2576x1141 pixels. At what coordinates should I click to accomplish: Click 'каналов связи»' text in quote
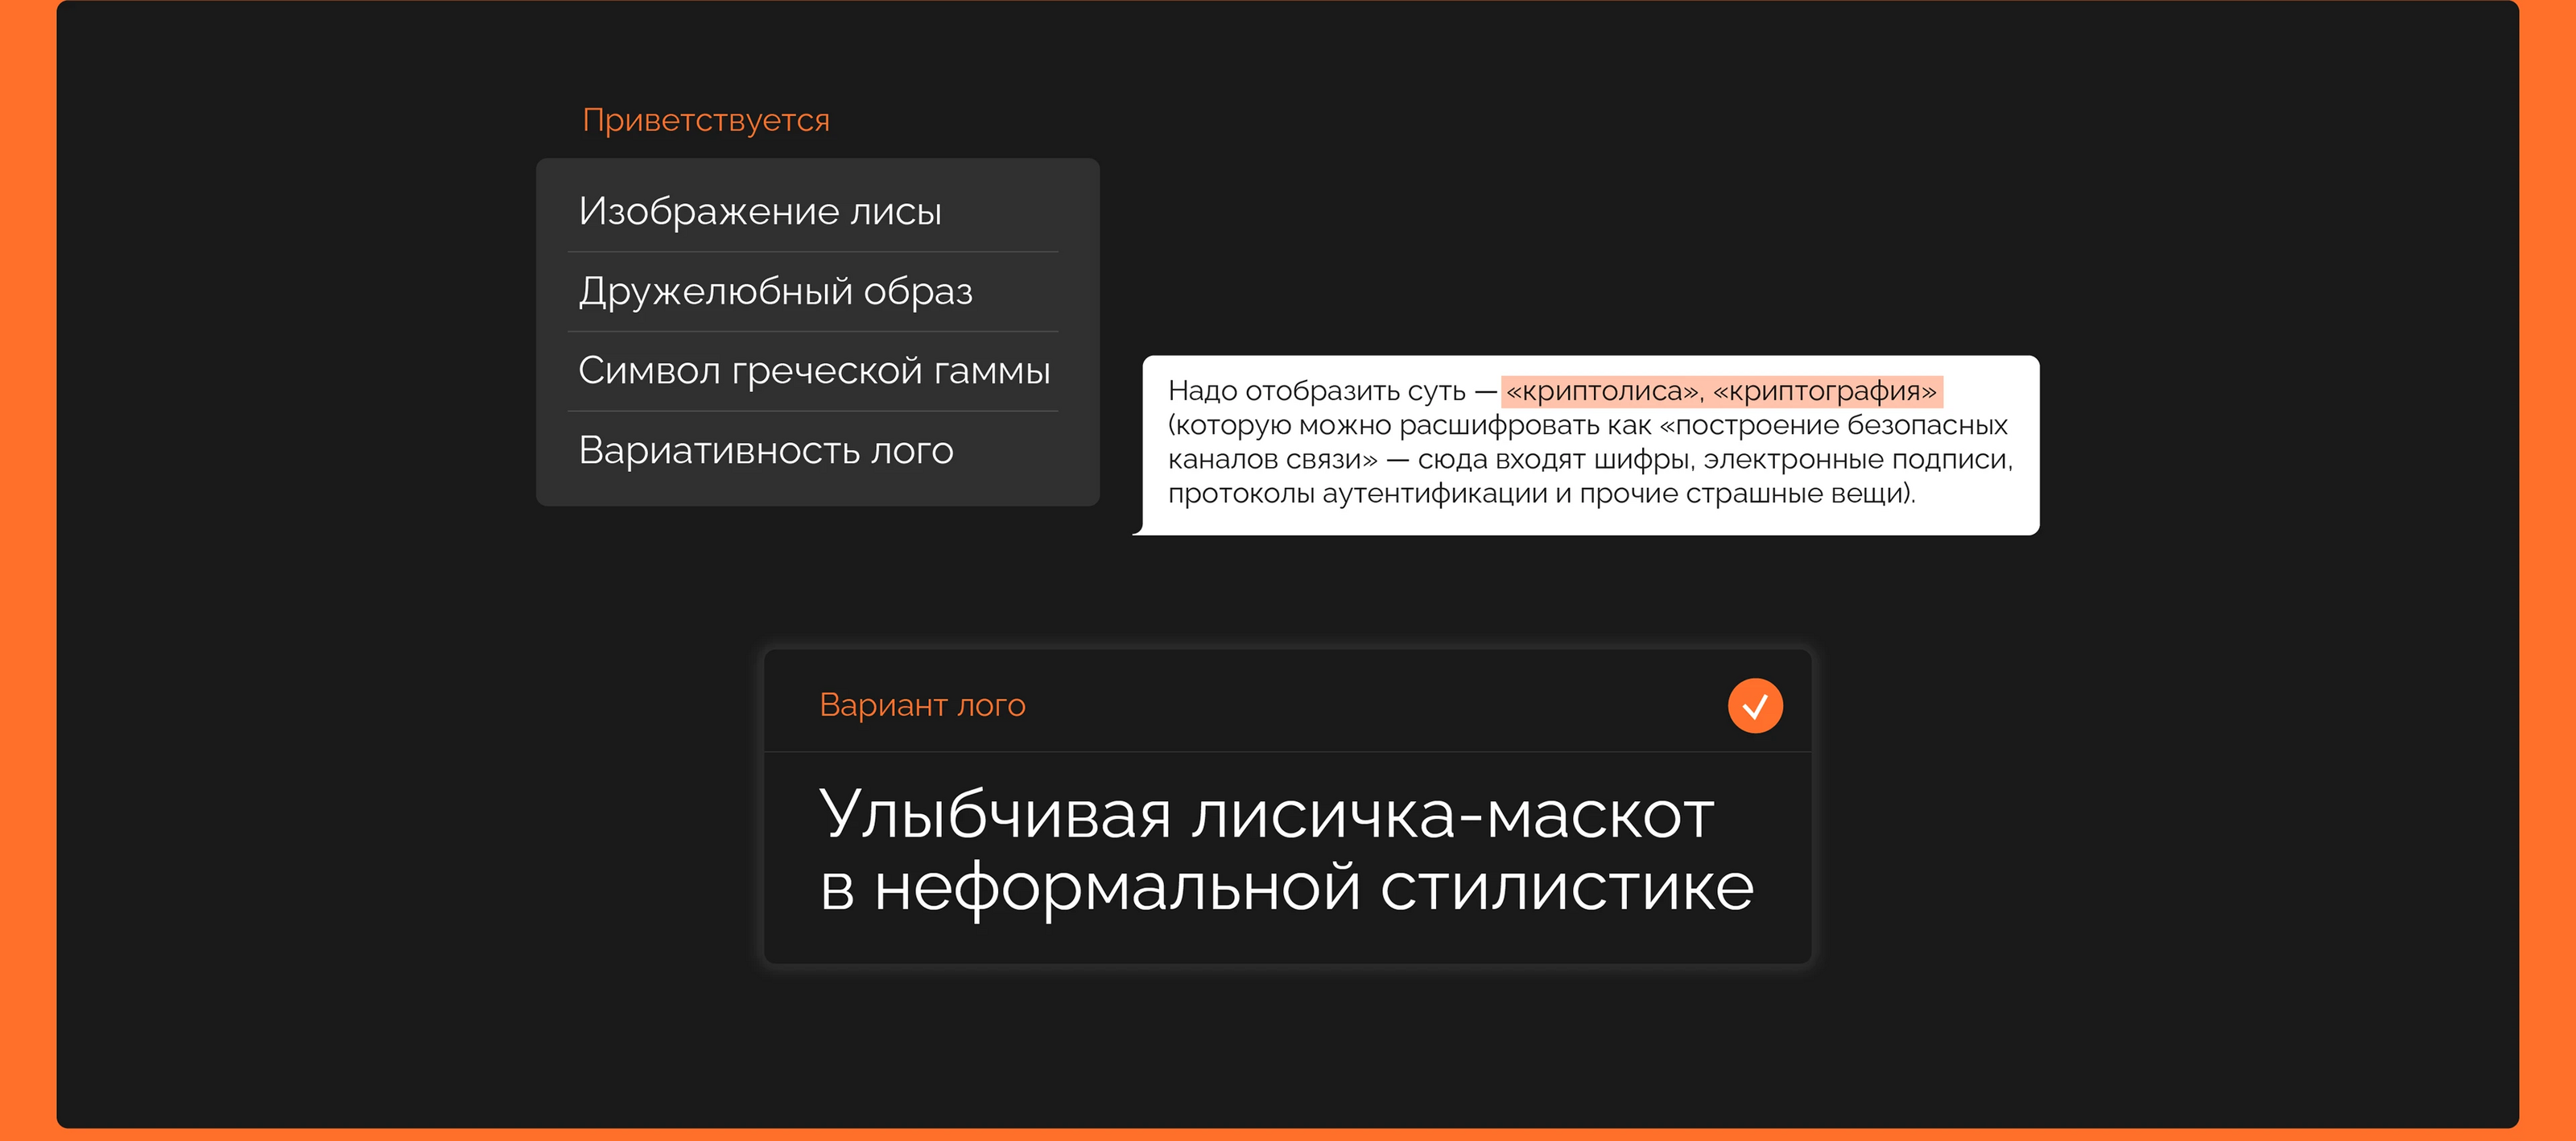(1272, 460)
